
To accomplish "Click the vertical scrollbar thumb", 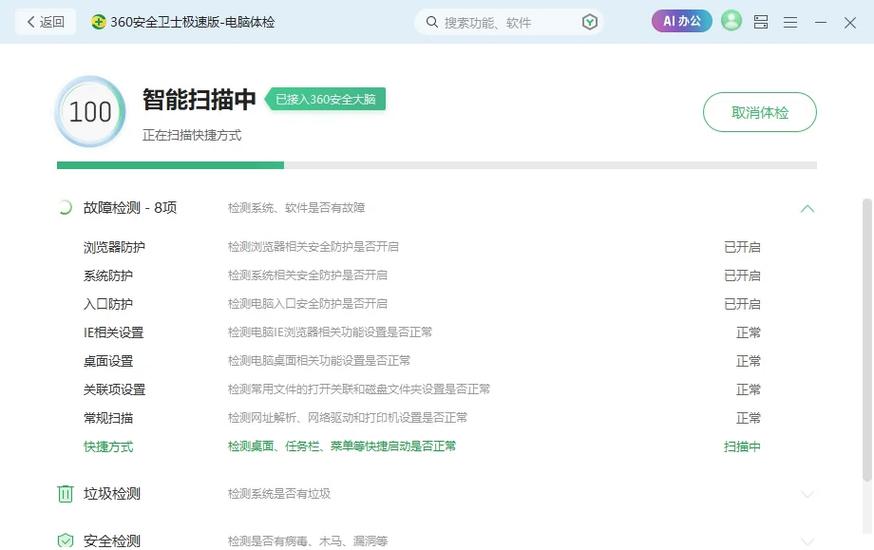I will point(867,340).
